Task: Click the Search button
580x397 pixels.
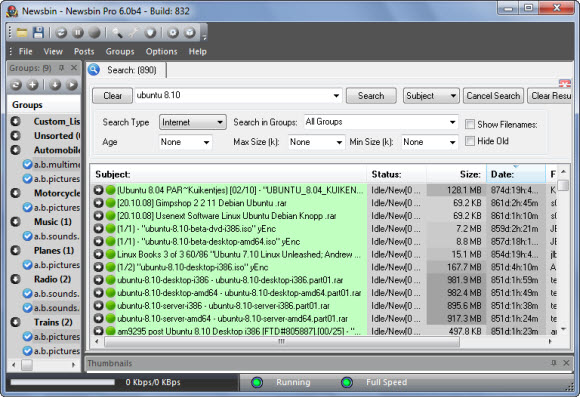Action: coord(371,96)
